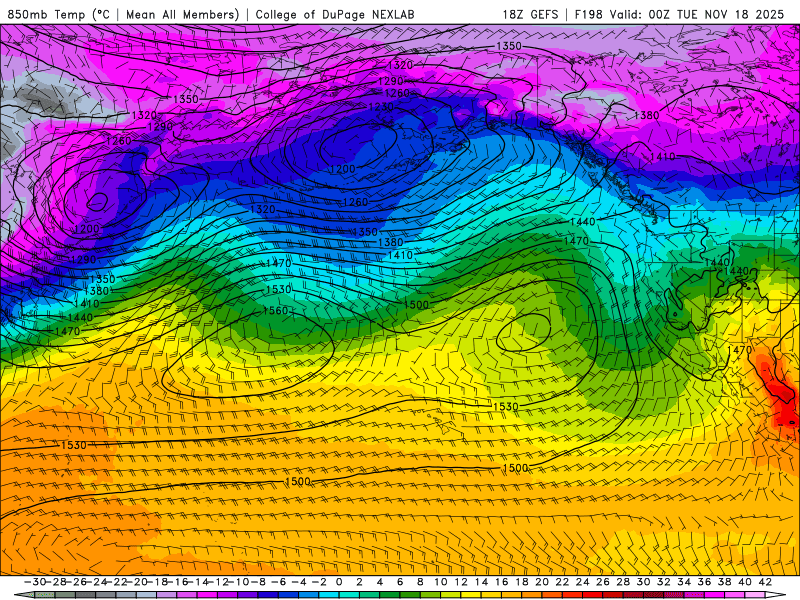Select the gray swatch under the -30 scale label
Screen dimensions: 800x600
click(45, 595)
